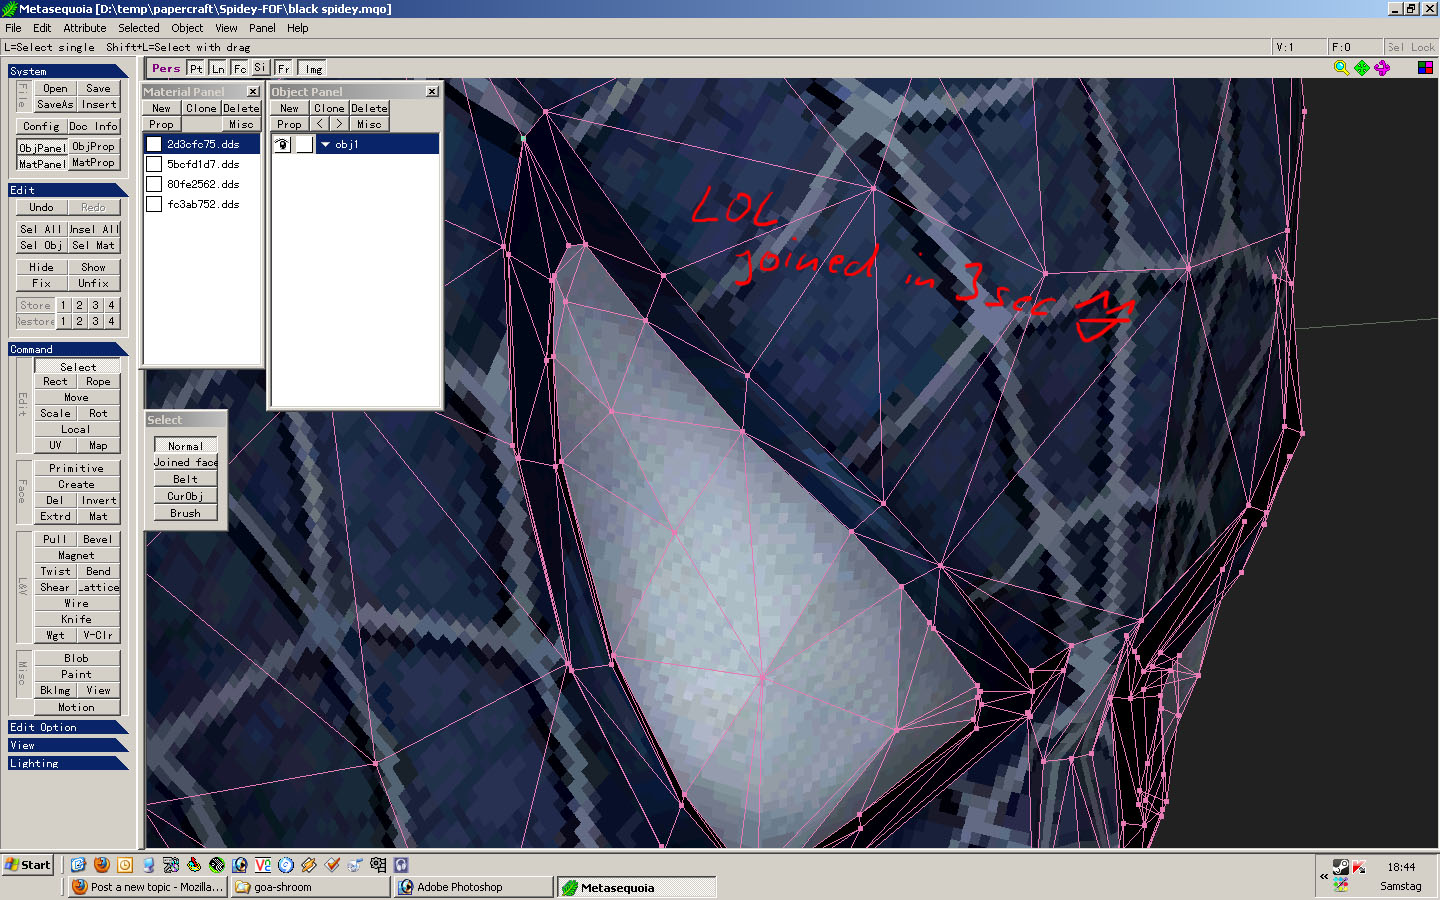Collapse the Command panel header
Image resolution: width=1440 pixels, height=900 pixels.
68,349
